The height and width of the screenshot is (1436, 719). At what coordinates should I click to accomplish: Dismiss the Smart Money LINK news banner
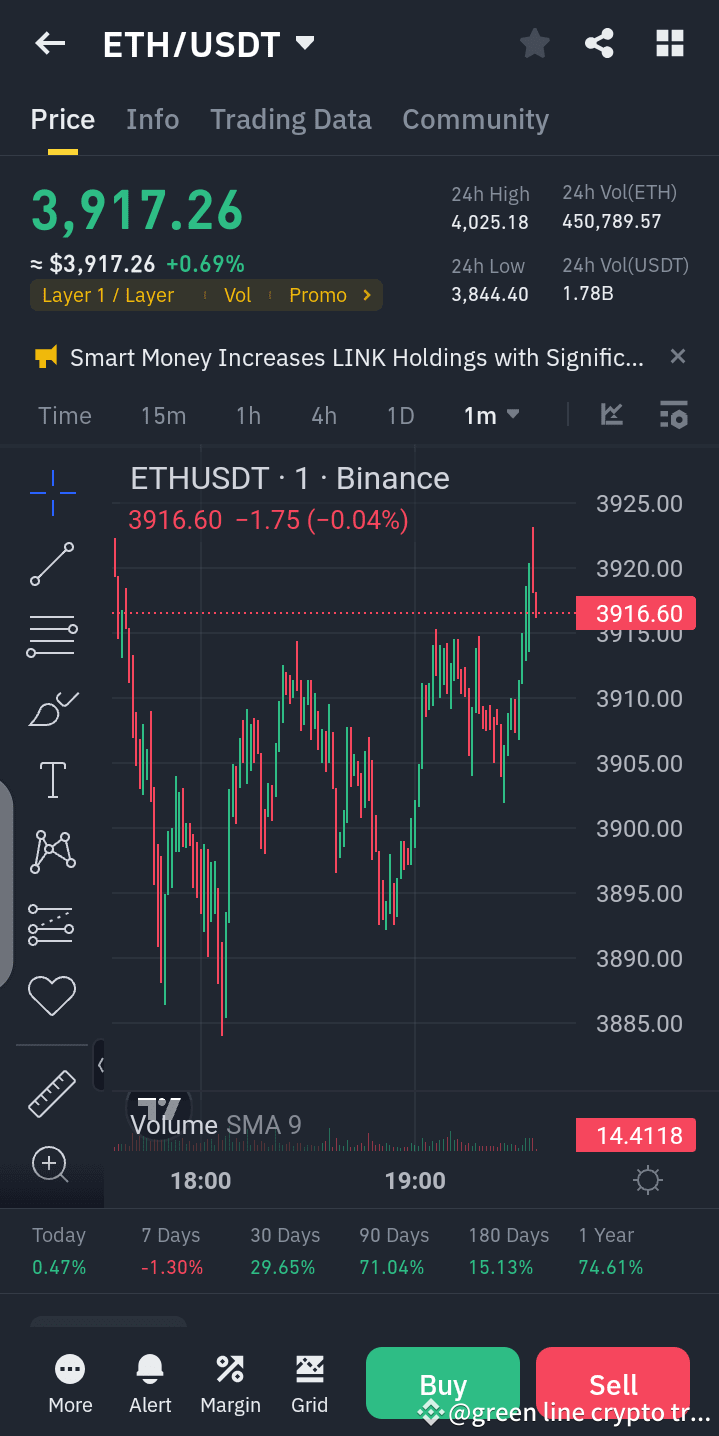[x=677, y=356]
